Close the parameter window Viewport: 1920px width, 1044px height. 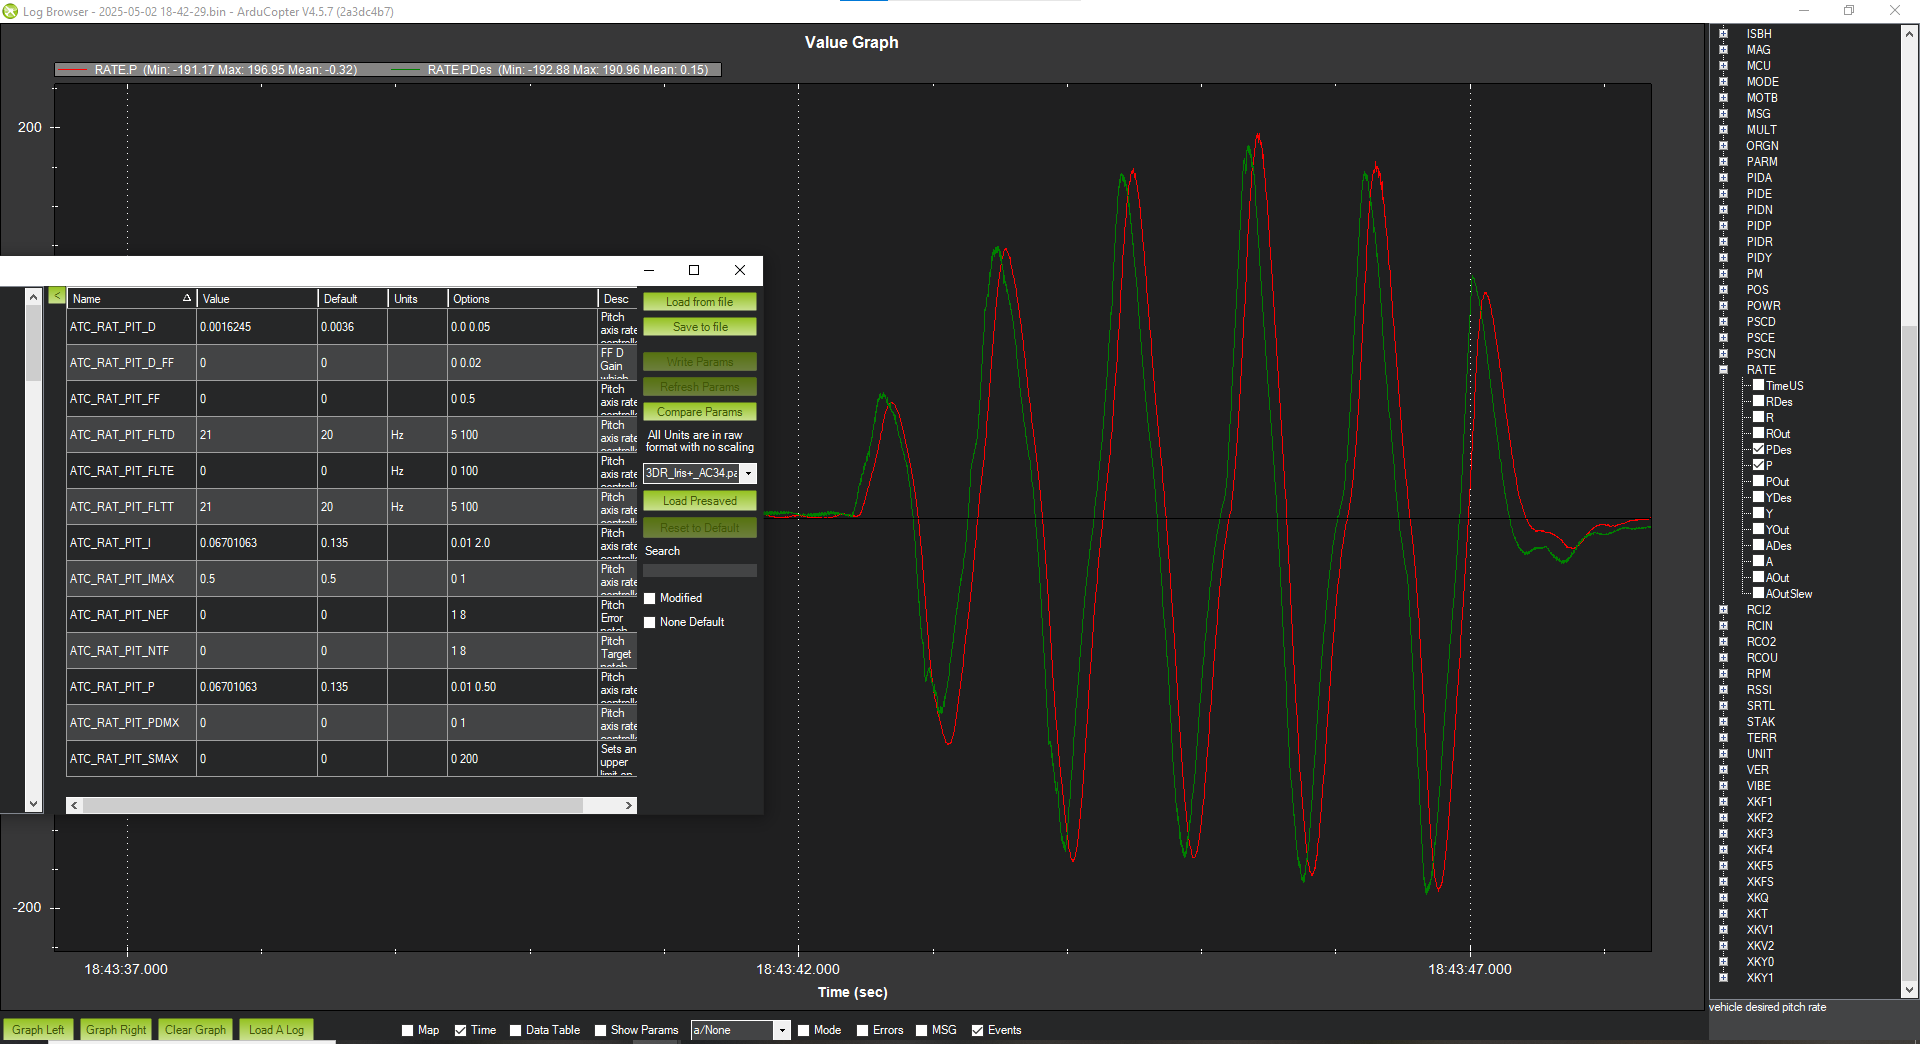click(x=740, y=270)
